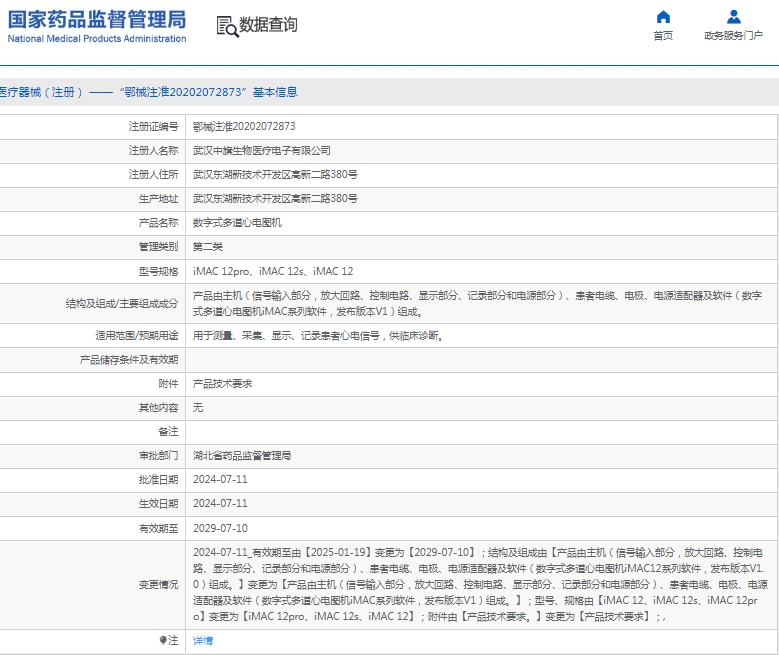Open the 政务服务门户 person icon

pos(734,17)
